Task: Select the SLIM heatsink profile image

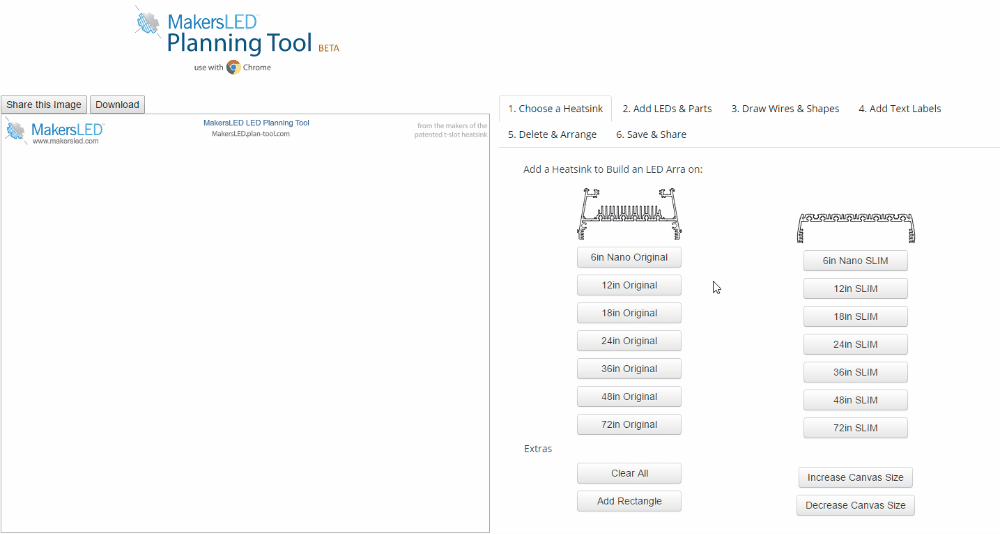Action: [856, 228]
